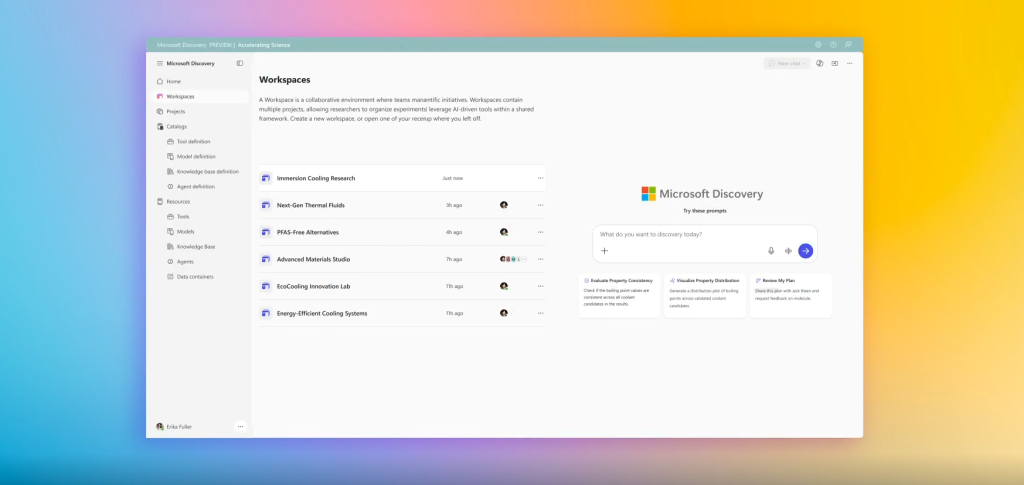Click the microphone icon in prompt box
1024x485 pixels.
pyautogui.click(x=771, y=251)
